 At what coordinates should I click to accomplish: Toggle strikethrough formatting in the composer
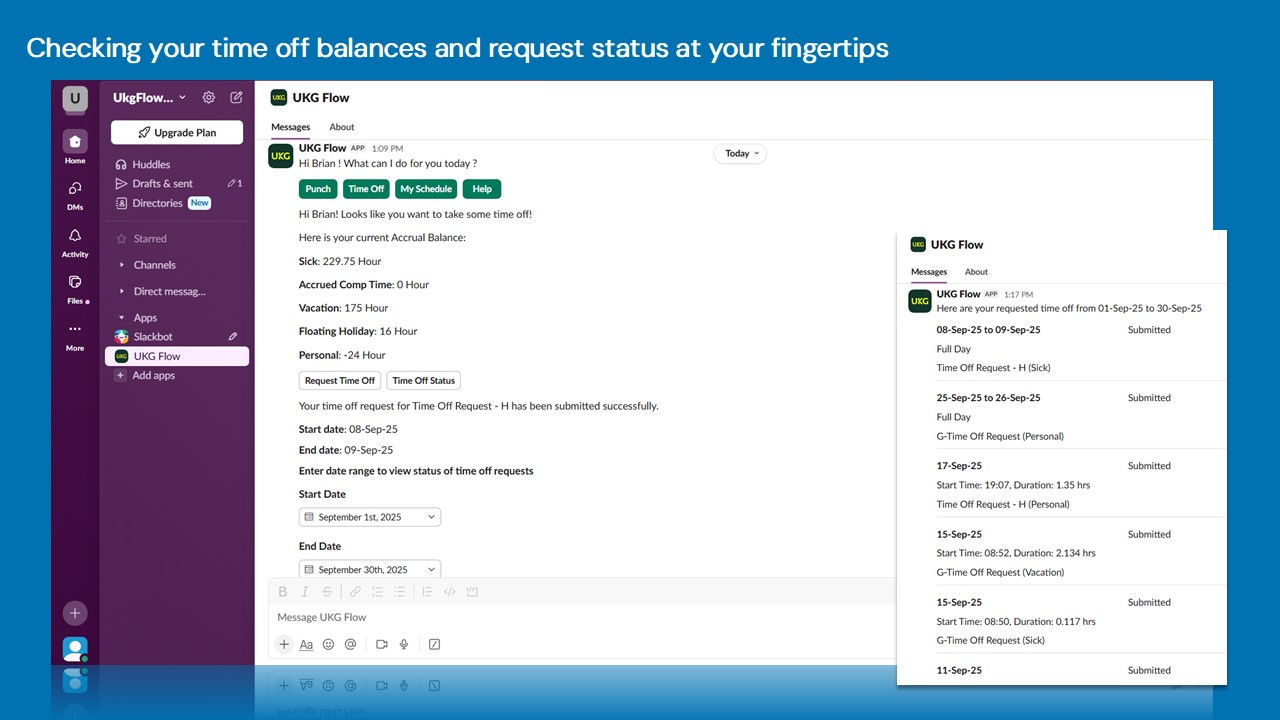pos(327,591)
